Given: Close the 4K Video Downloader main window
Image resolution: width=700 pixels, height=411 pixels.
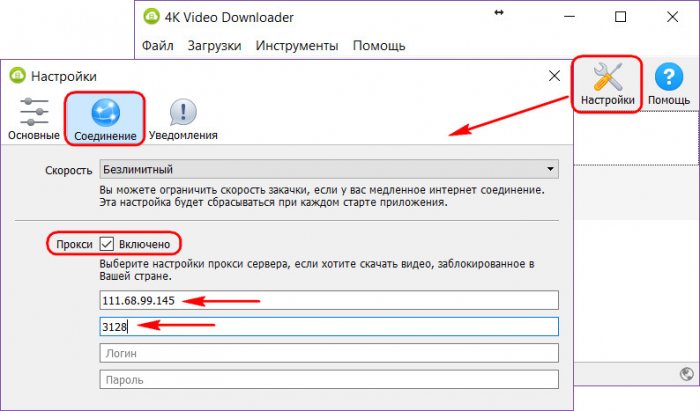Looking at the screenshot, I should point(672,17).
